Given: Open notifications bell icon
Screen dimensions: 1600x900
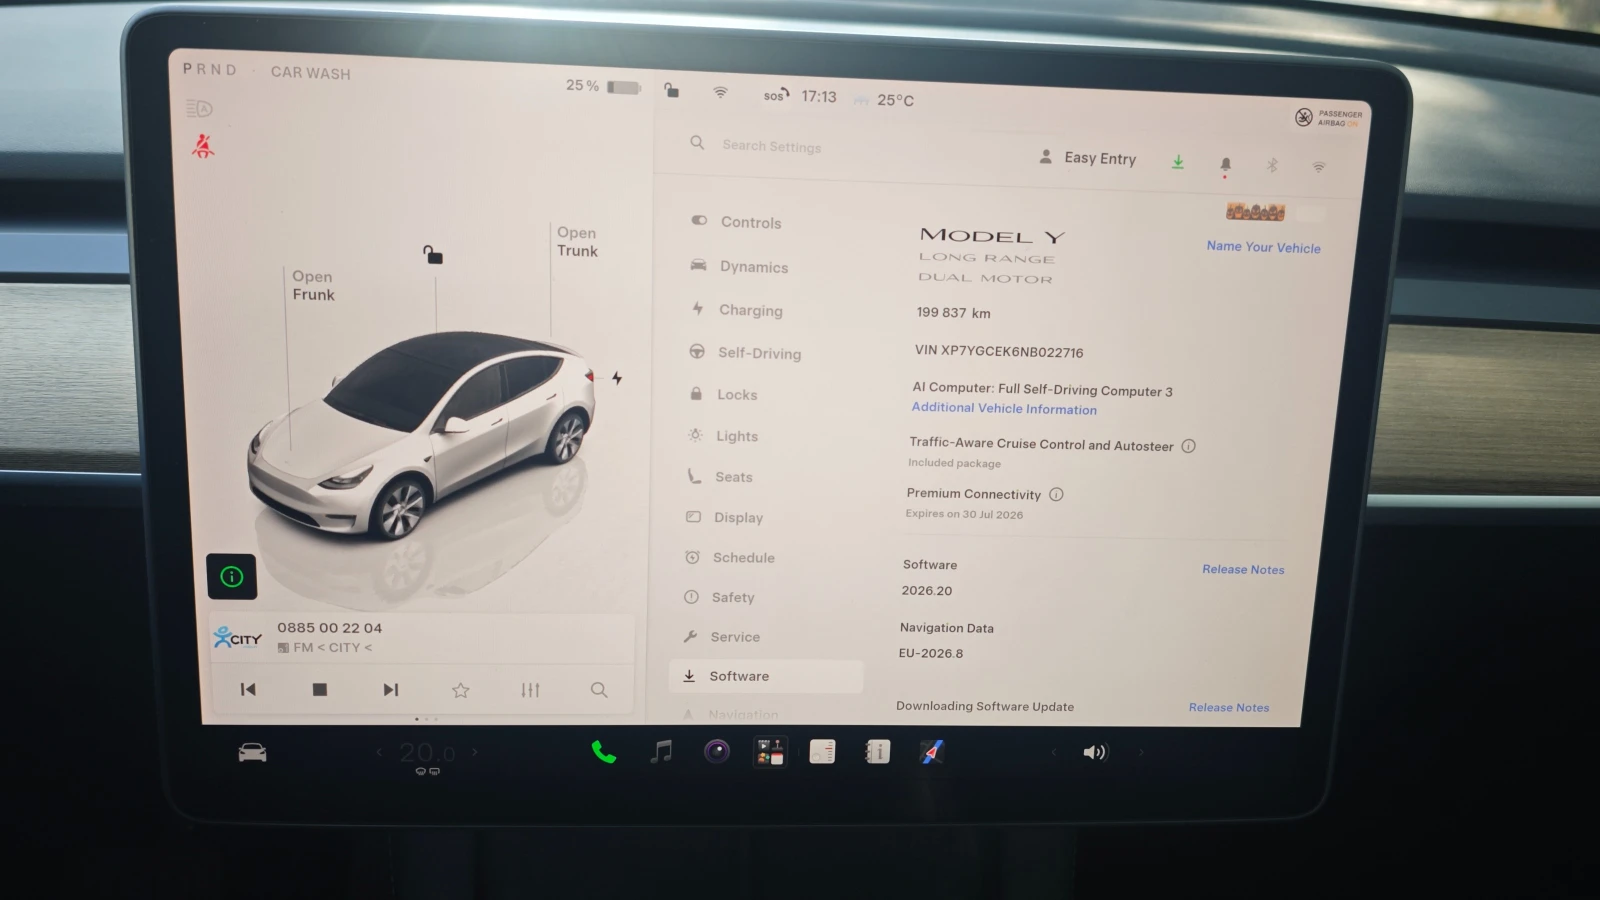Looking at the screenshot, I should (1225, 164).
